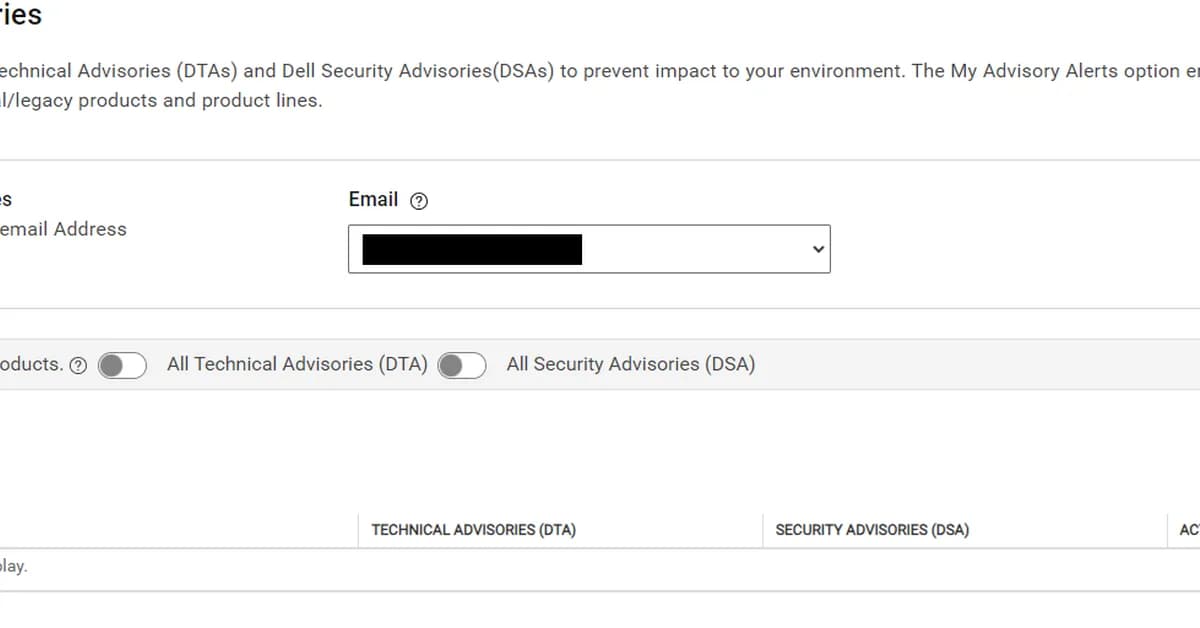Select the SECURITY ADVISORIES (DSA) column header
The height and width of the screenshot is (628, 1200).
point(871,530)
